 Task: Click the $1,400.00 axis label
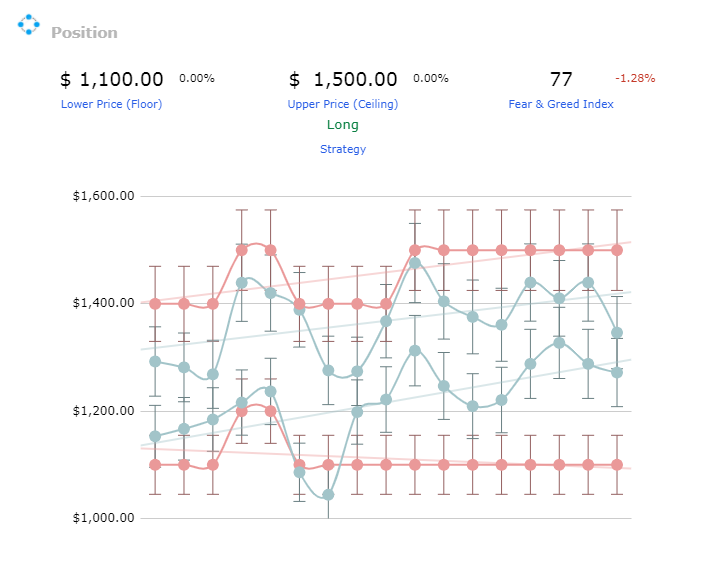[104, 303]
